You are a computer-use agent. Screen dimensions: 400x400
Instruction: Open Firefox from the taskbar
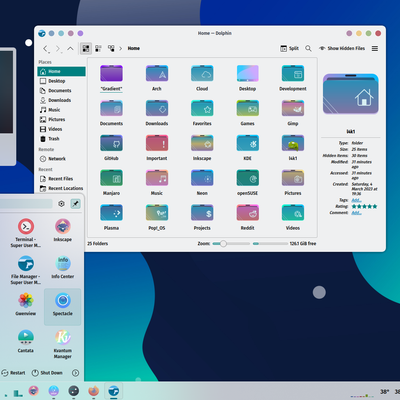coord(94,391)
